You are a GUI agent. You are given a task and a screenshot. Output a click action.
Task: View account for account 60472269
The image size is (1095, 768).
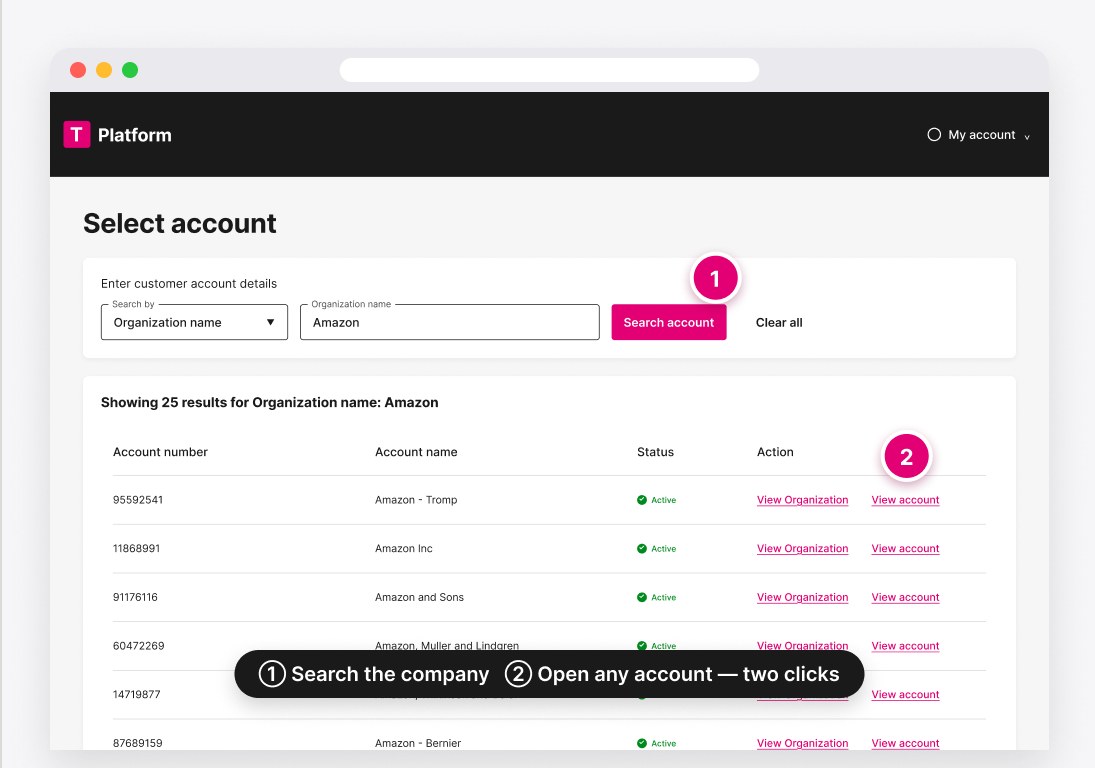click(905, 646)
